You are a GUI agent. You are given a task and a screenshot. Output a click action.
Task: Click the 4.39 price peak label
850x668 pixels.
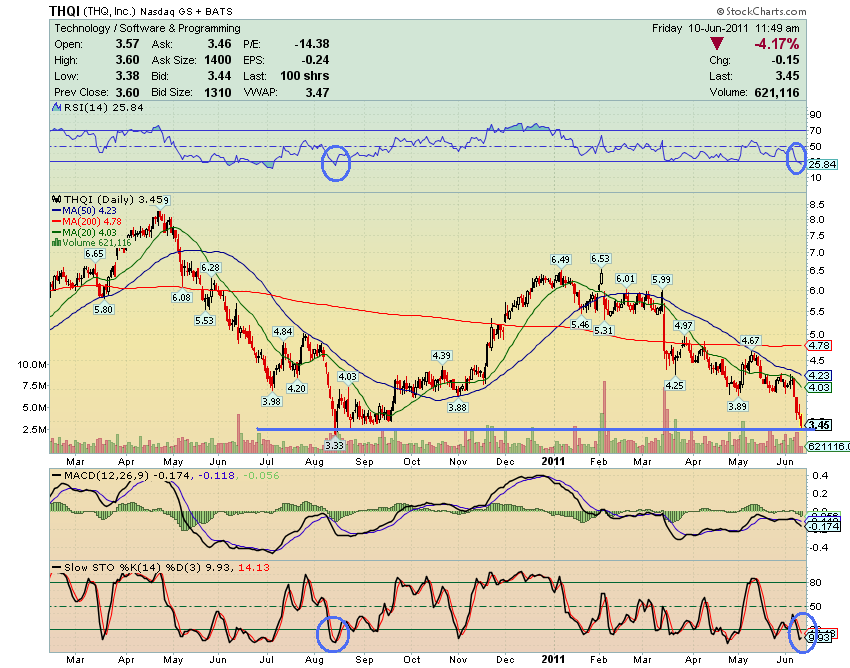click(x=441, y=356)
